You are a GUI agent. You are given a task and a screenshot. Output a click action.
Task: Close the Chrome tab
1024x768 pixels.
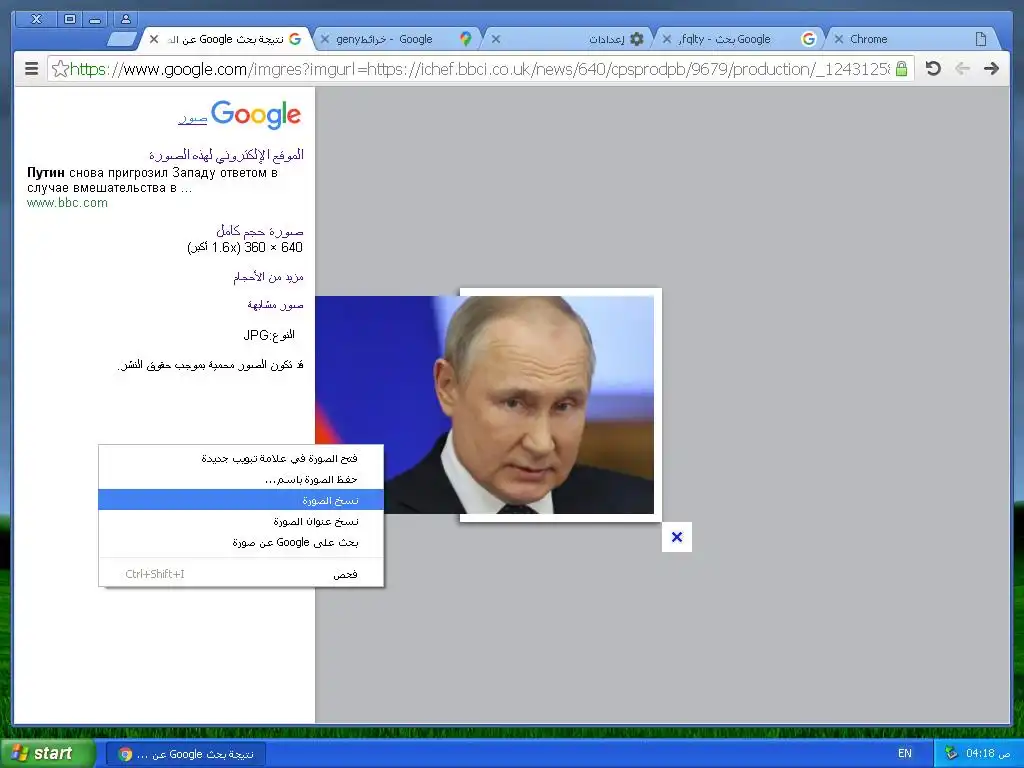tap(839, 39)
